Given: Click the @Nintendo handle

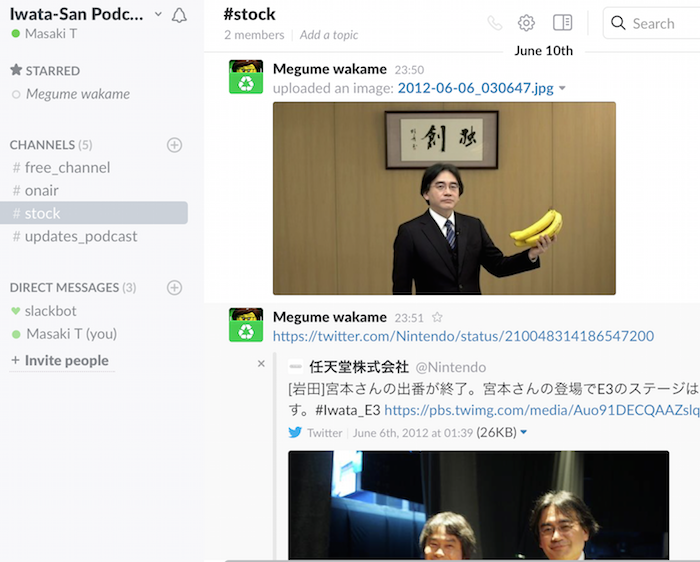Looking at the screenshot, I should (x=451, y=367).
